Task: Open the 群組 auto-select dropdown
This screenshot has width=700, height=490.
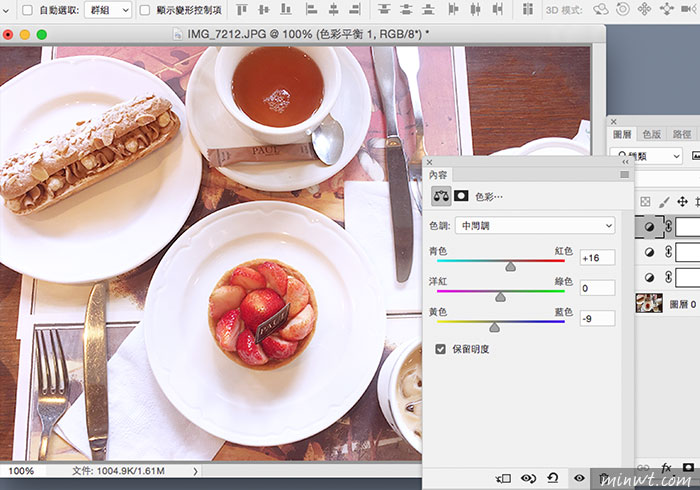Action: pos(107,10)
